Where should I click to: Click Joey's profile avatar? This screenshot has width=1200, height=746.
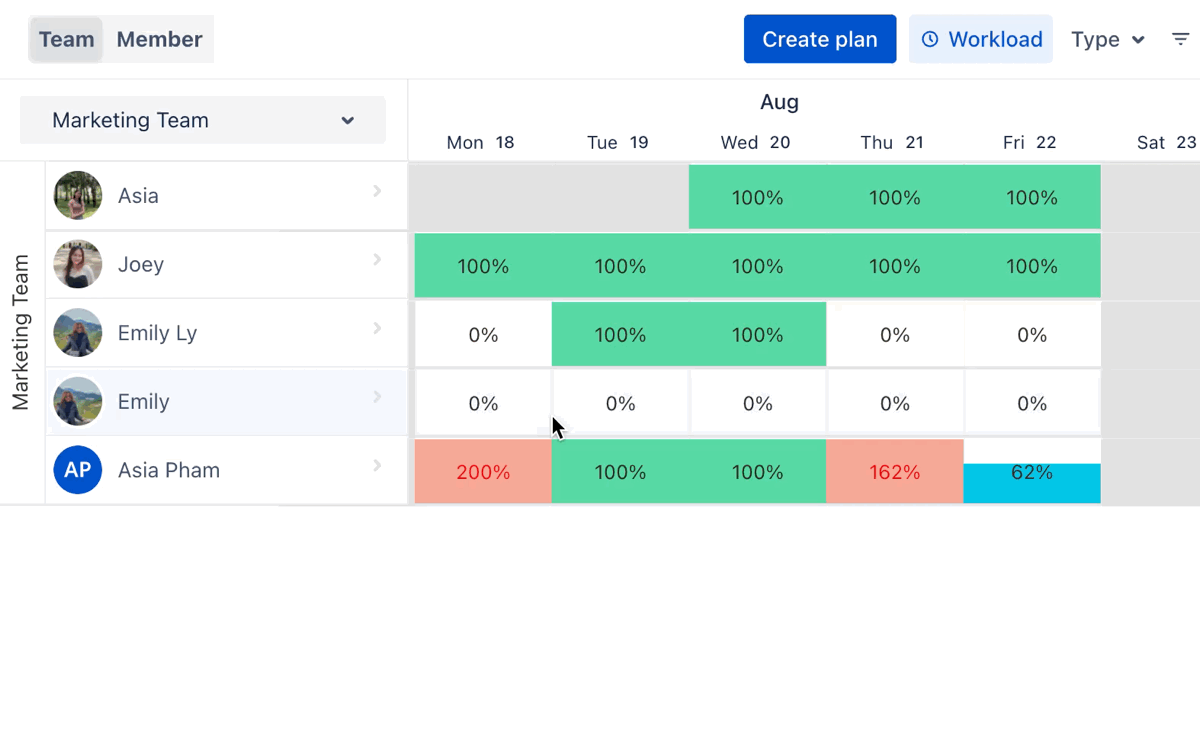(78, 264)
